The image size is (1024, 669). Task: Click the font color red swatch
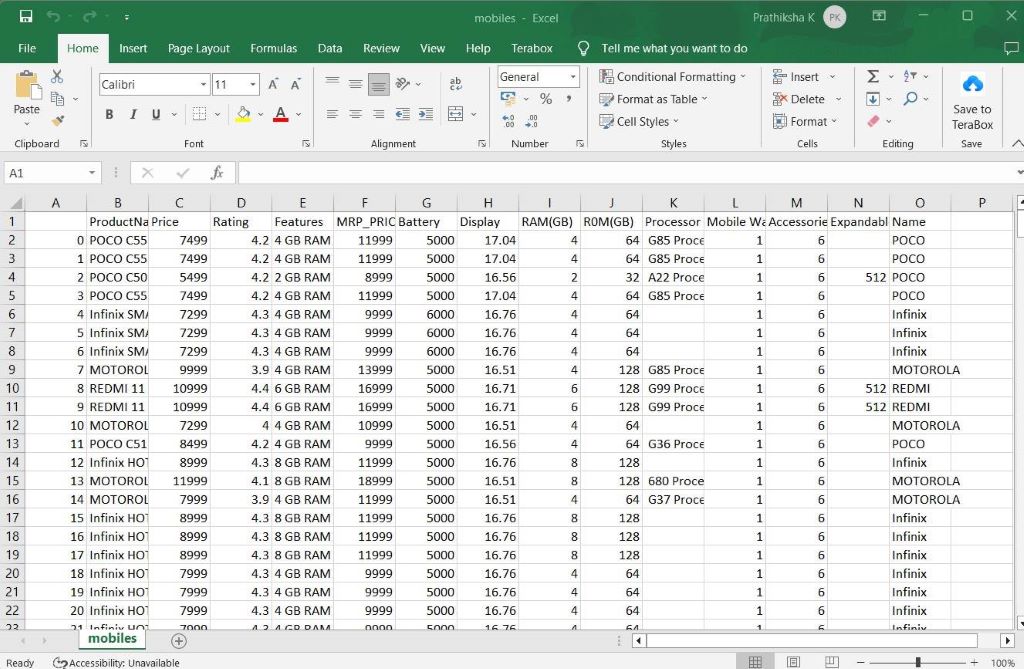point(281,115)
